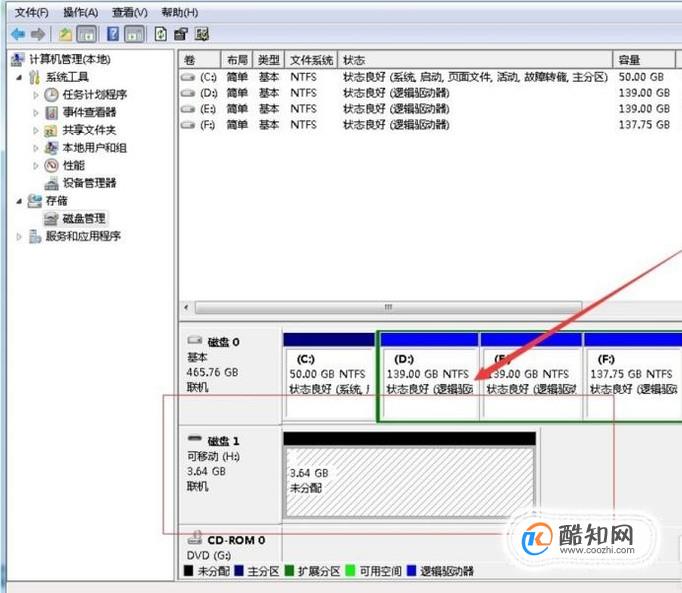Select 共享文件夹 tree item
This screenshot has height=593, width=682.
point(89,130)
